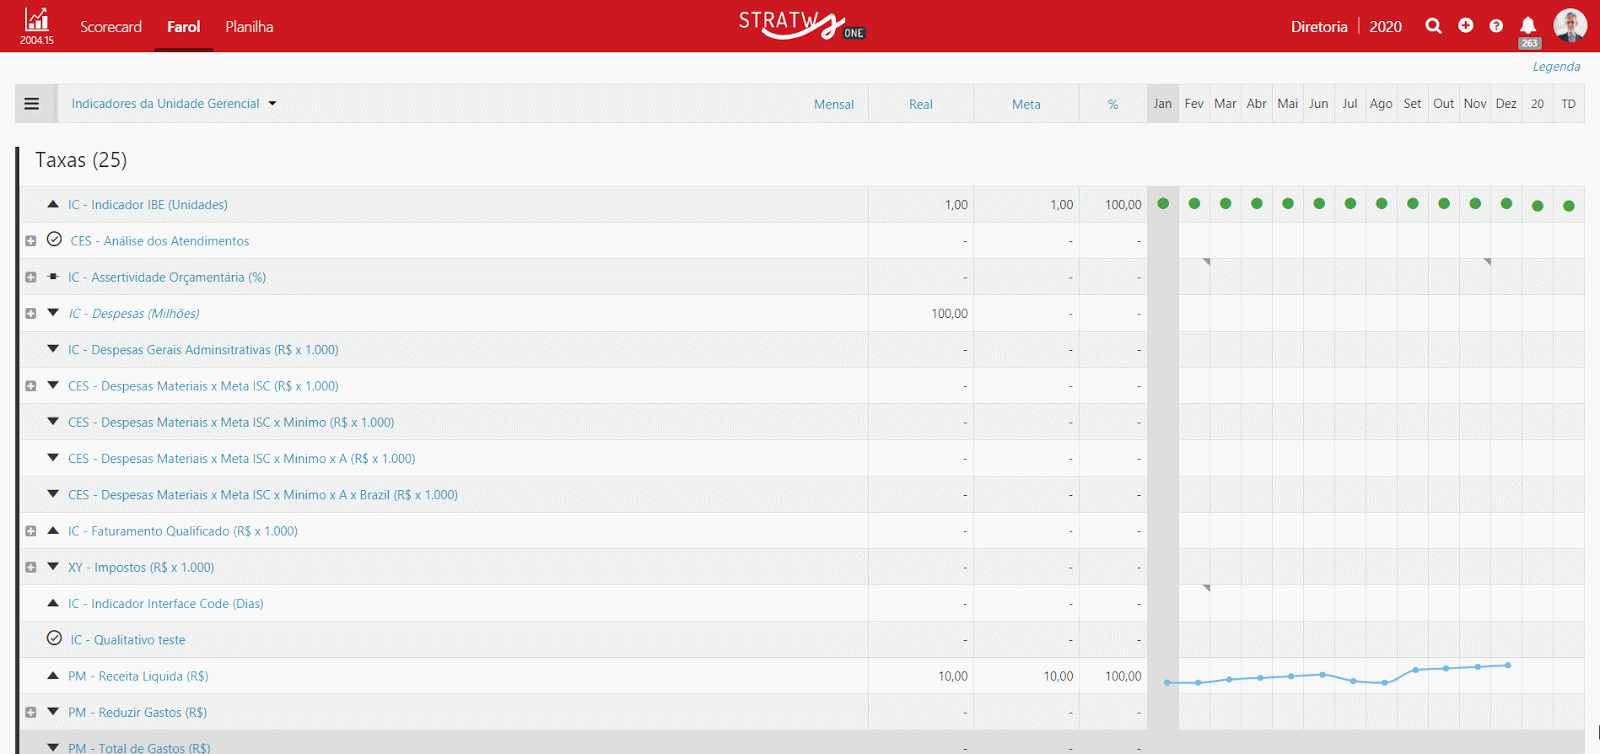Open the help question mark icon
The width and height of the screenshot is (1600, 754).
point(1496,26)
